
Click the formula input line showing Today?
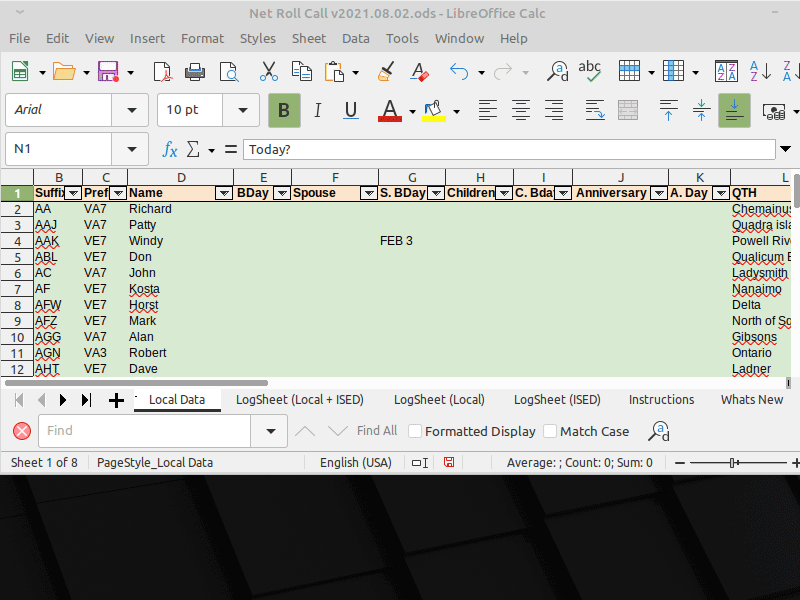[x=509, y=149]
